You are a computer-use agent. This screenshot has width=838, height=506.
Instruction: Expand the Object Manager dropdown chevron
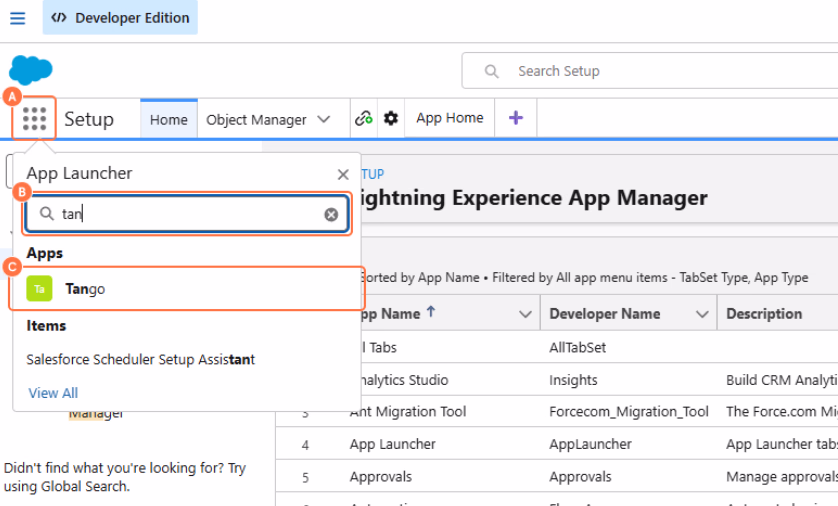click(323, 119)
